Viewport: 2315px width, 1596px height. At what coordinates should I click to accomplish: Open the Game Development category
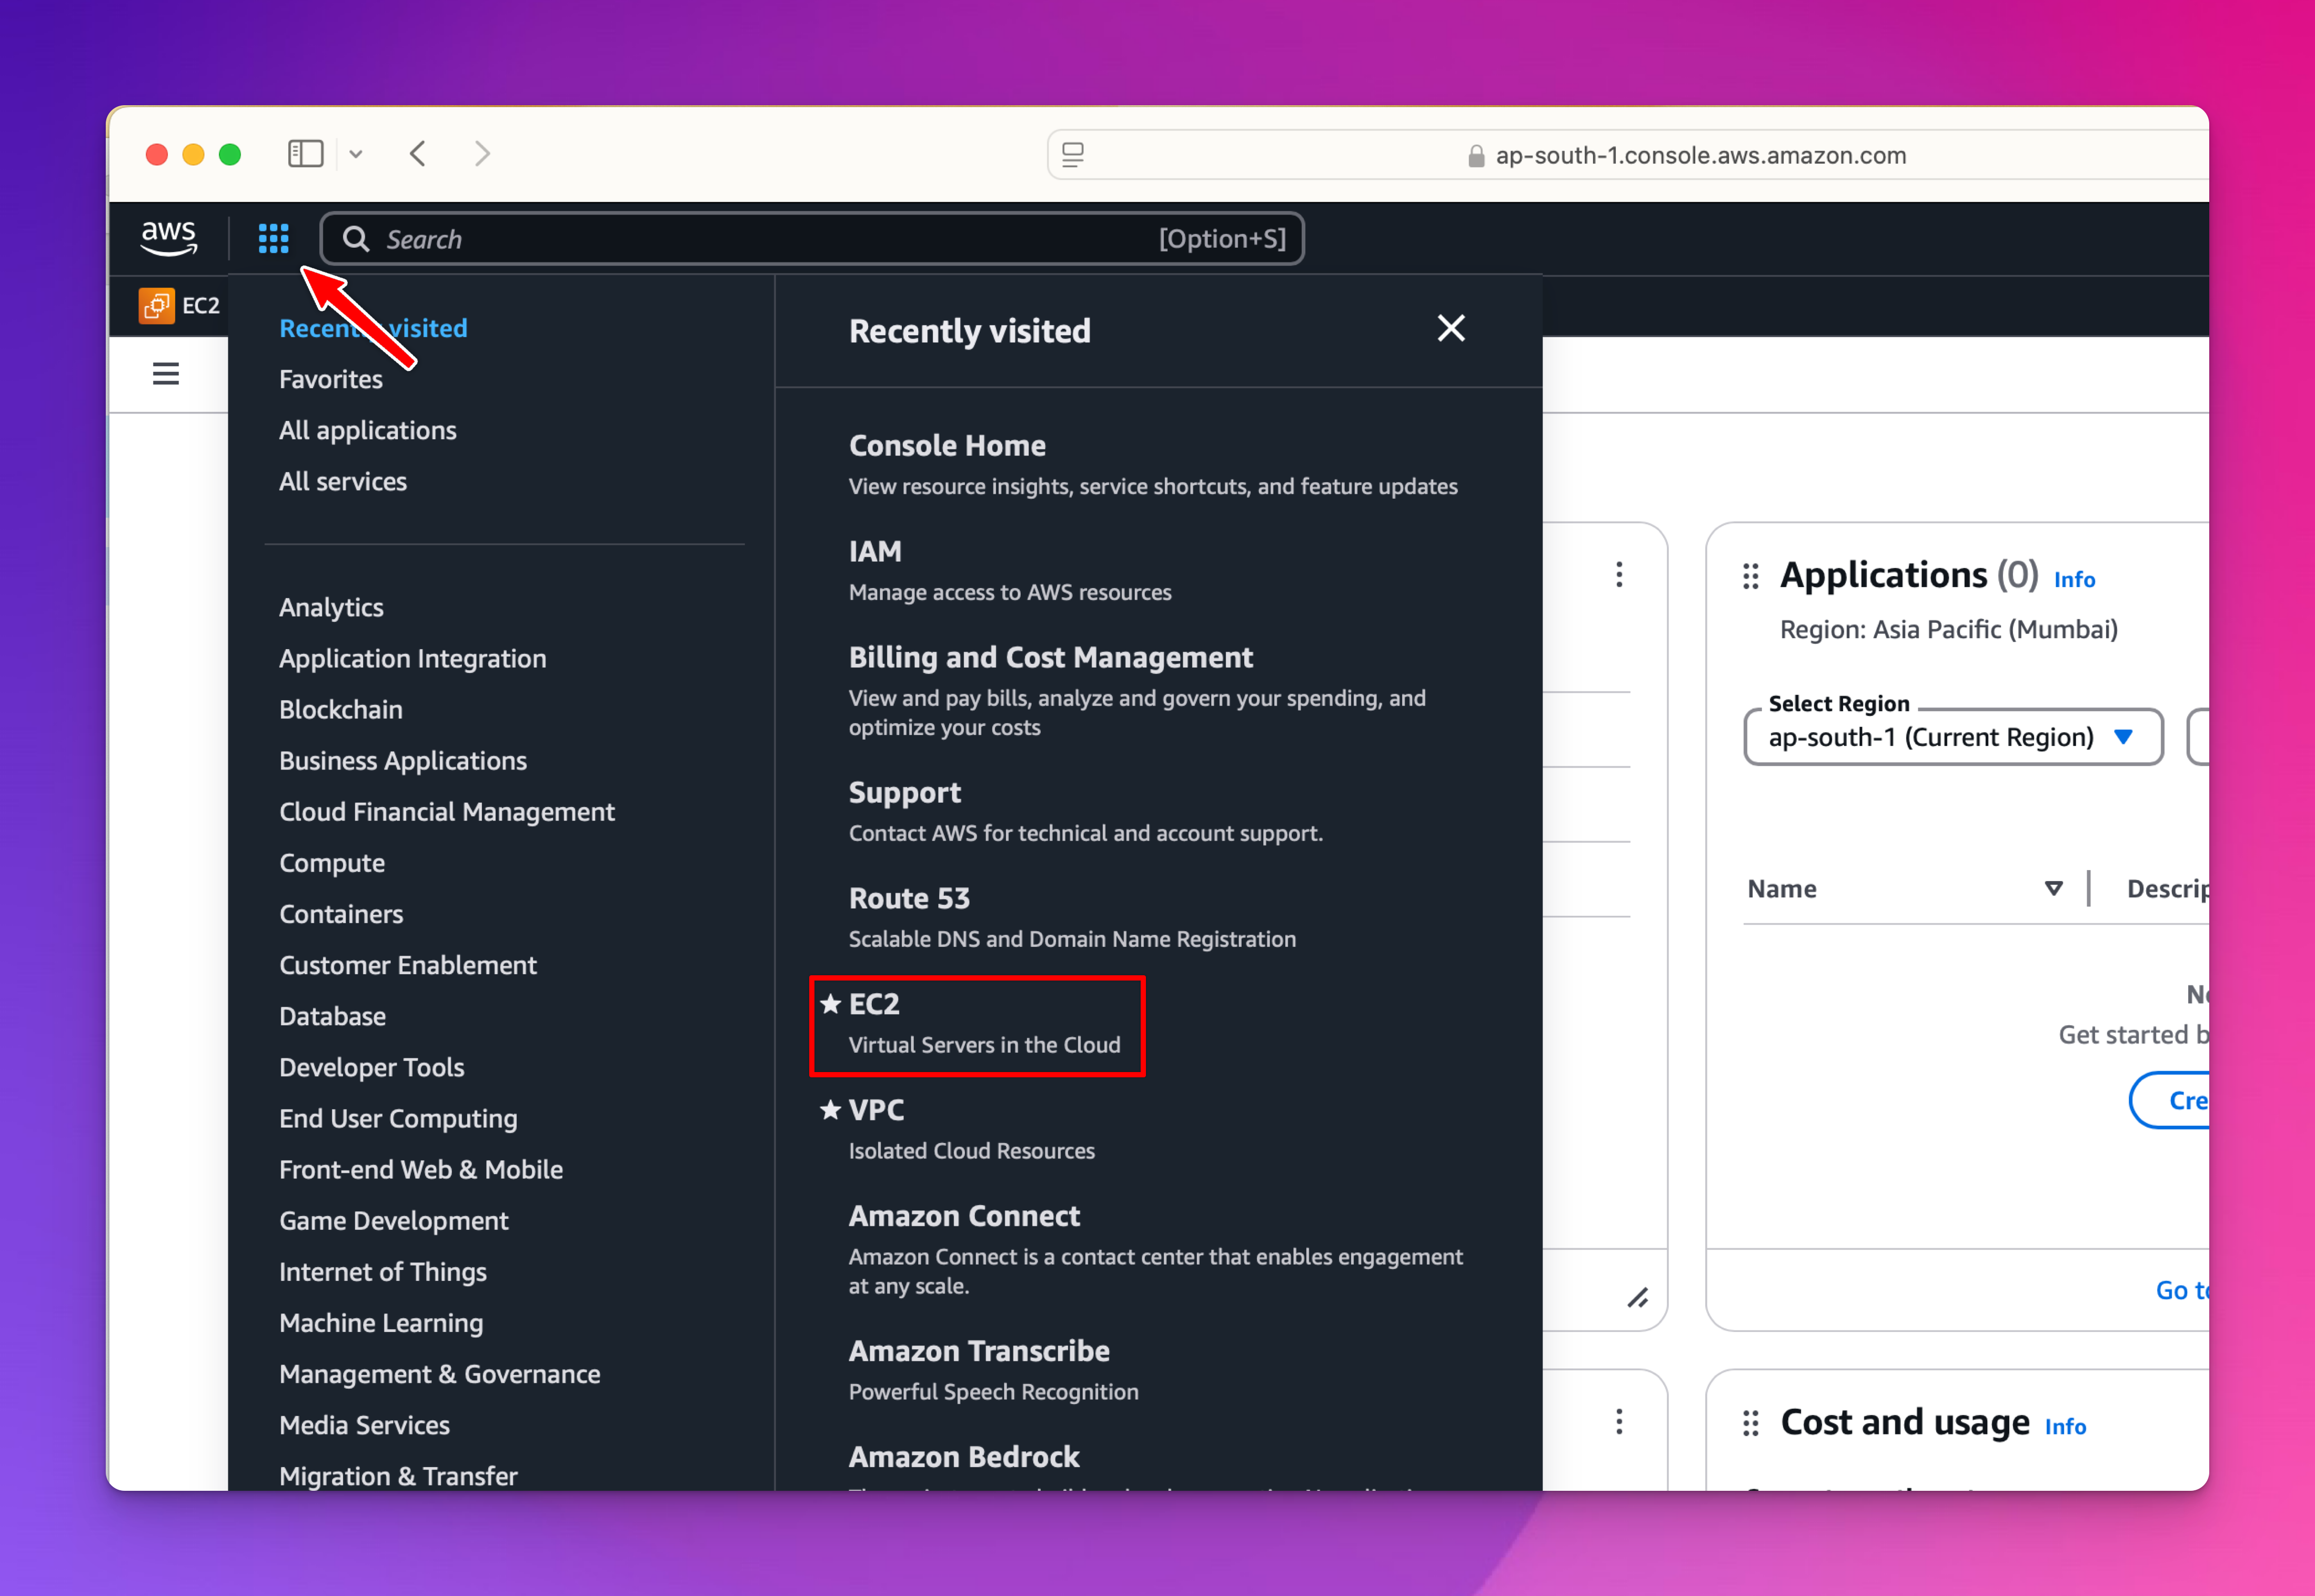tap(394, 1220)
